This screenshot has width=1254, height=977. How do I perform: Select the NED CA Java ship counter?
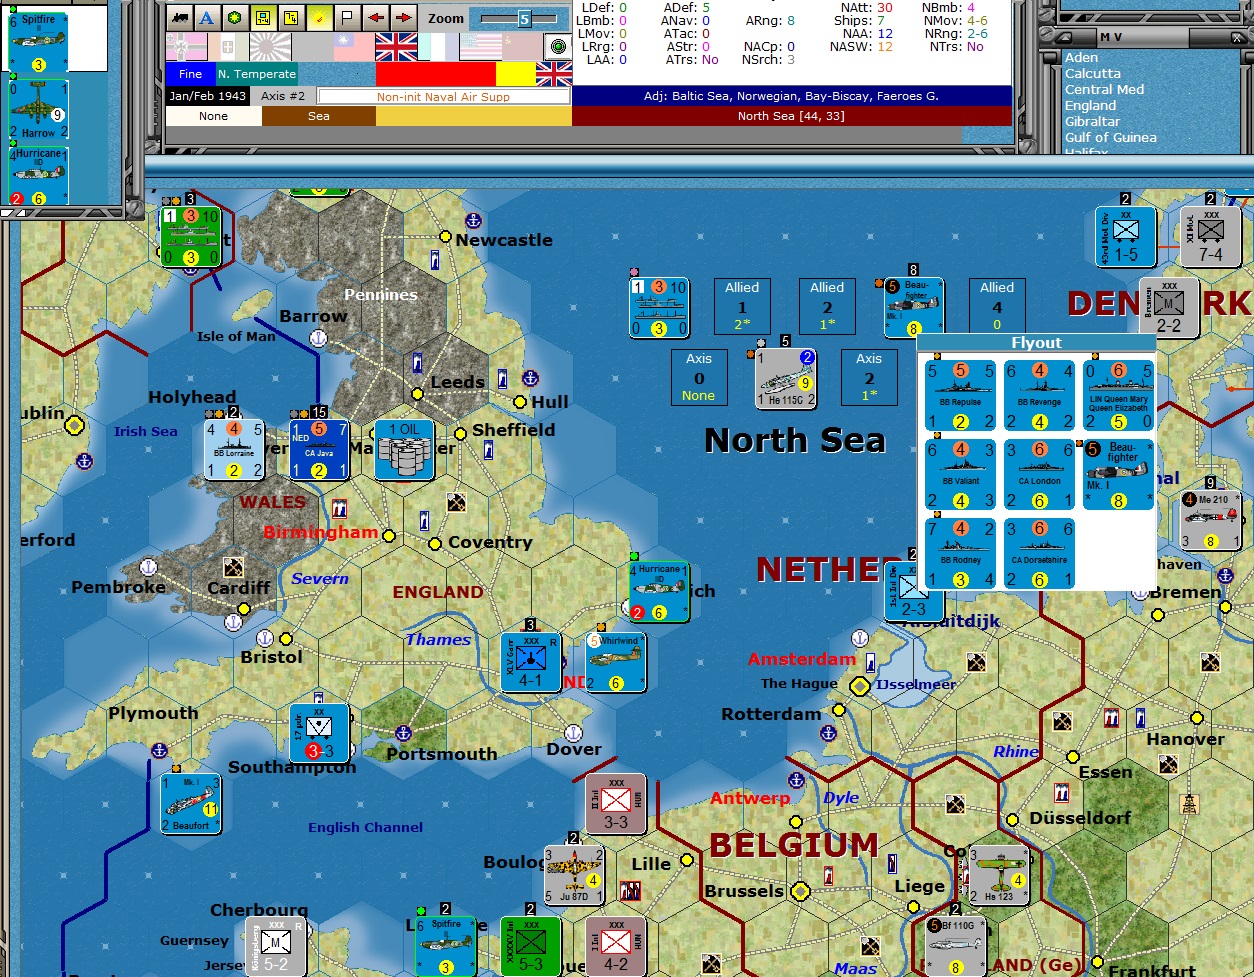coord(319,450)
